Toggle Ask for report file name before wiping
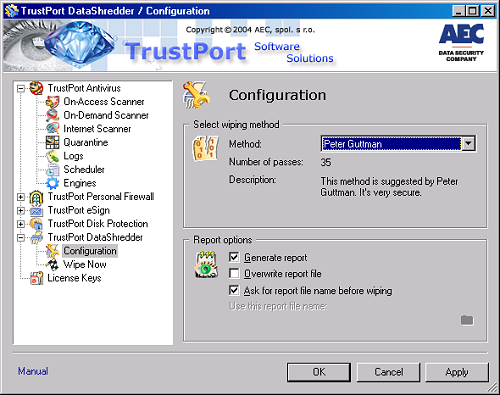500x395 pixels. coord(234,290)
